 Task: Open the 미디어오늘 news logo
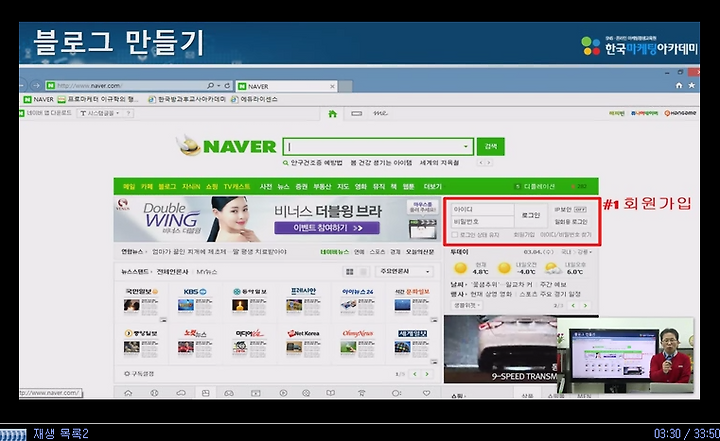click(249, 333)
